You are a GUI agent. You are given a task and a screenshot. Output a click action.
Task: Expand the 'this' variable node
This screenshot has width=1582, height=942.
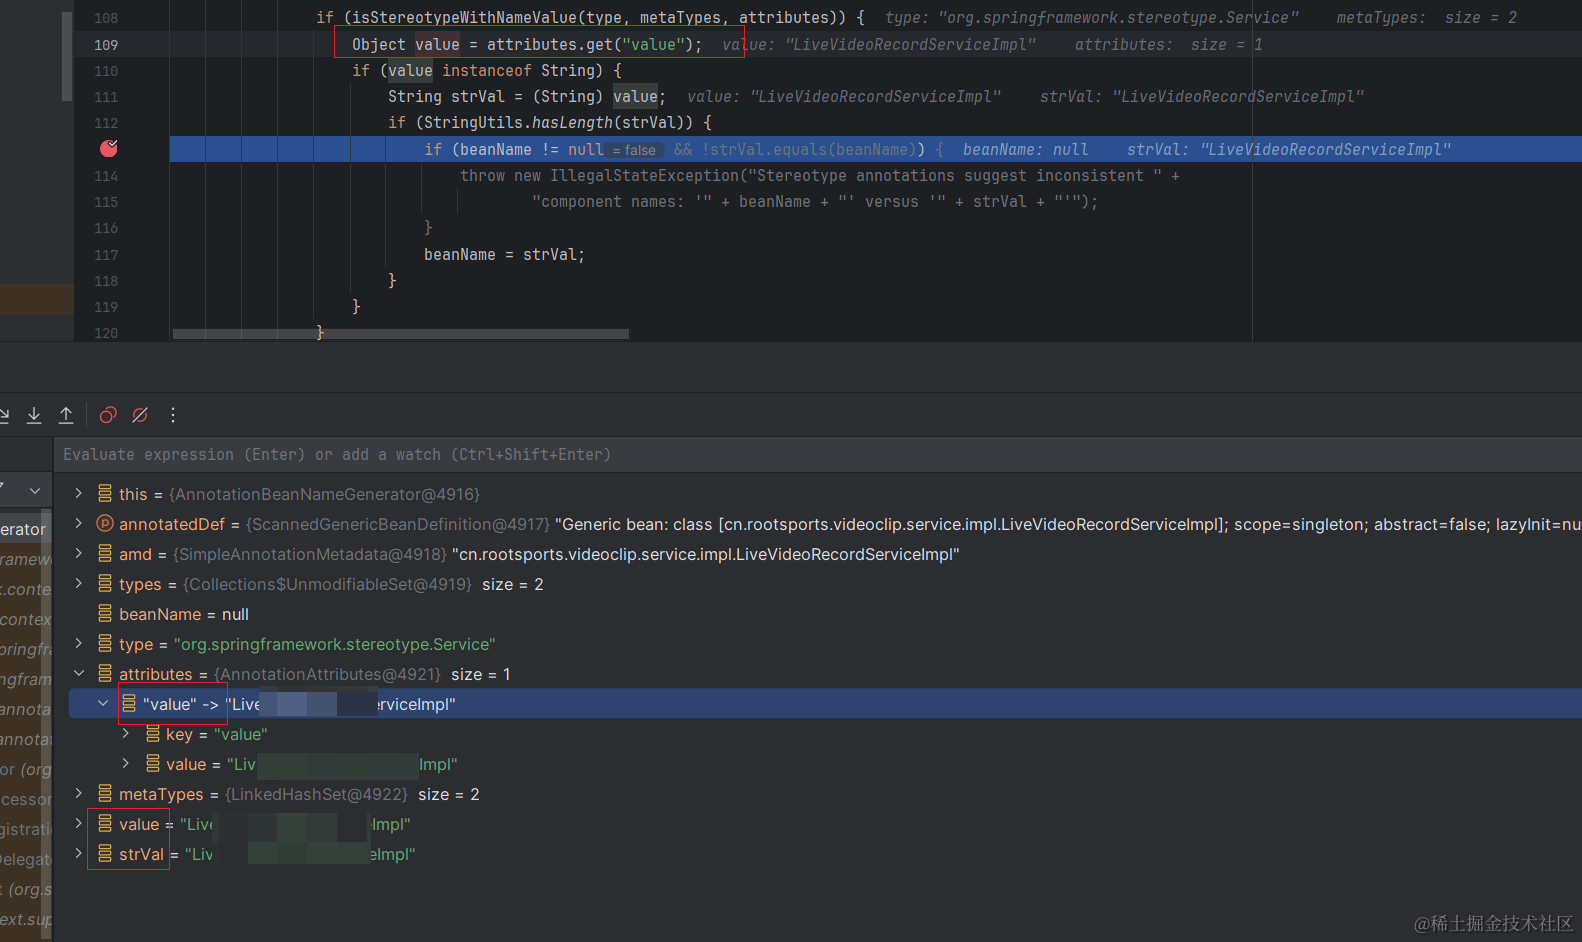79,494
